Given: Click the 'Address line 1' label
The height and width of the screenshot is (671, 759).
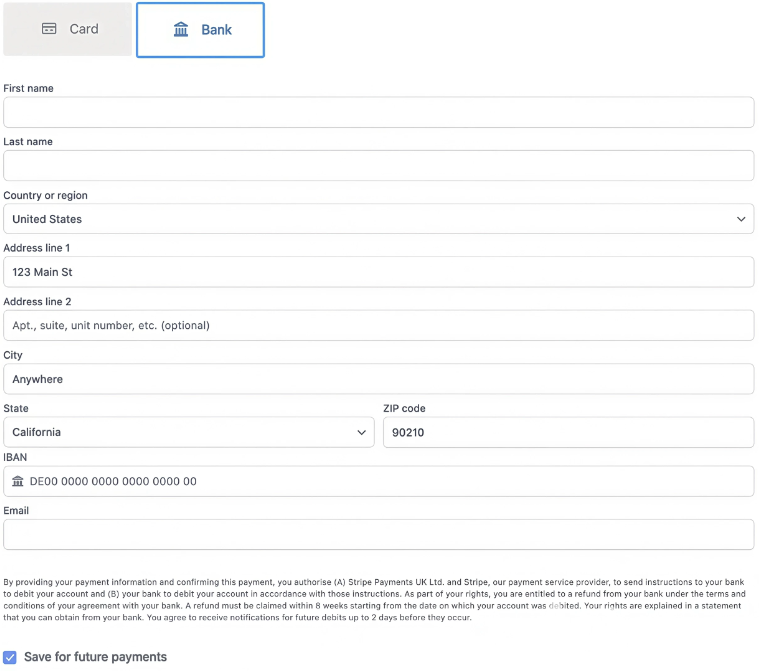Looking at the screenshot, I should (37, 248).
